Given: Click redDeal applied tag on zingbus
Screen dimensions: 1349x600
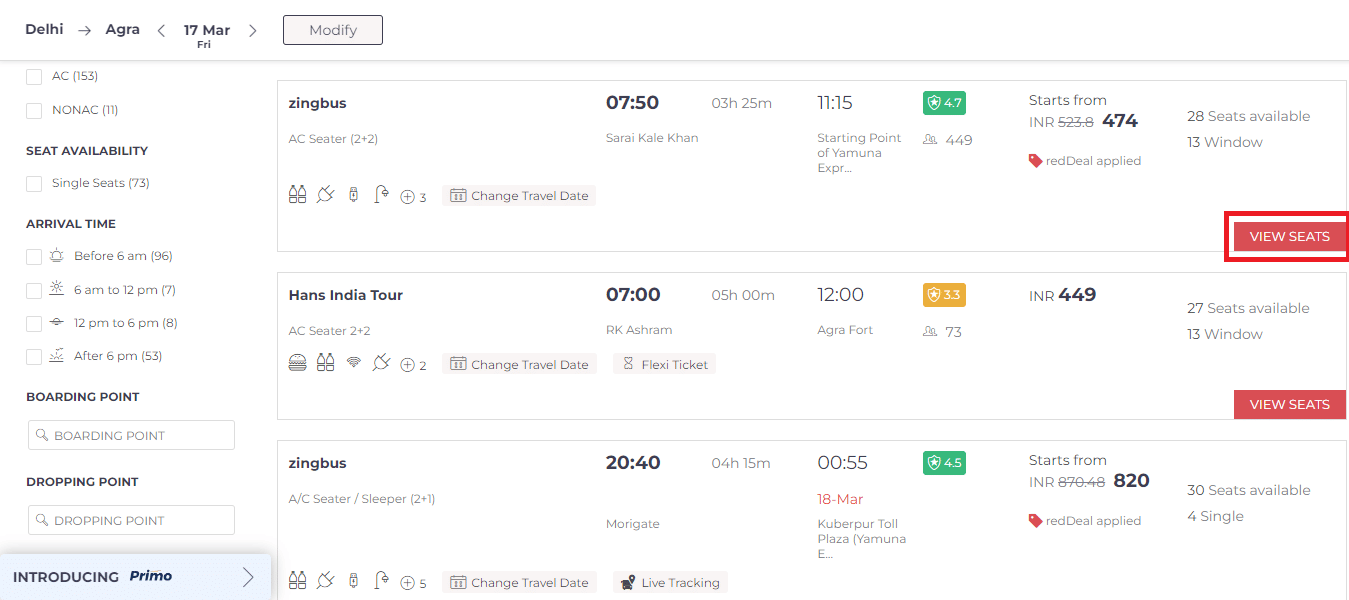Looking at the screenshot, I should click(1084, 159).
